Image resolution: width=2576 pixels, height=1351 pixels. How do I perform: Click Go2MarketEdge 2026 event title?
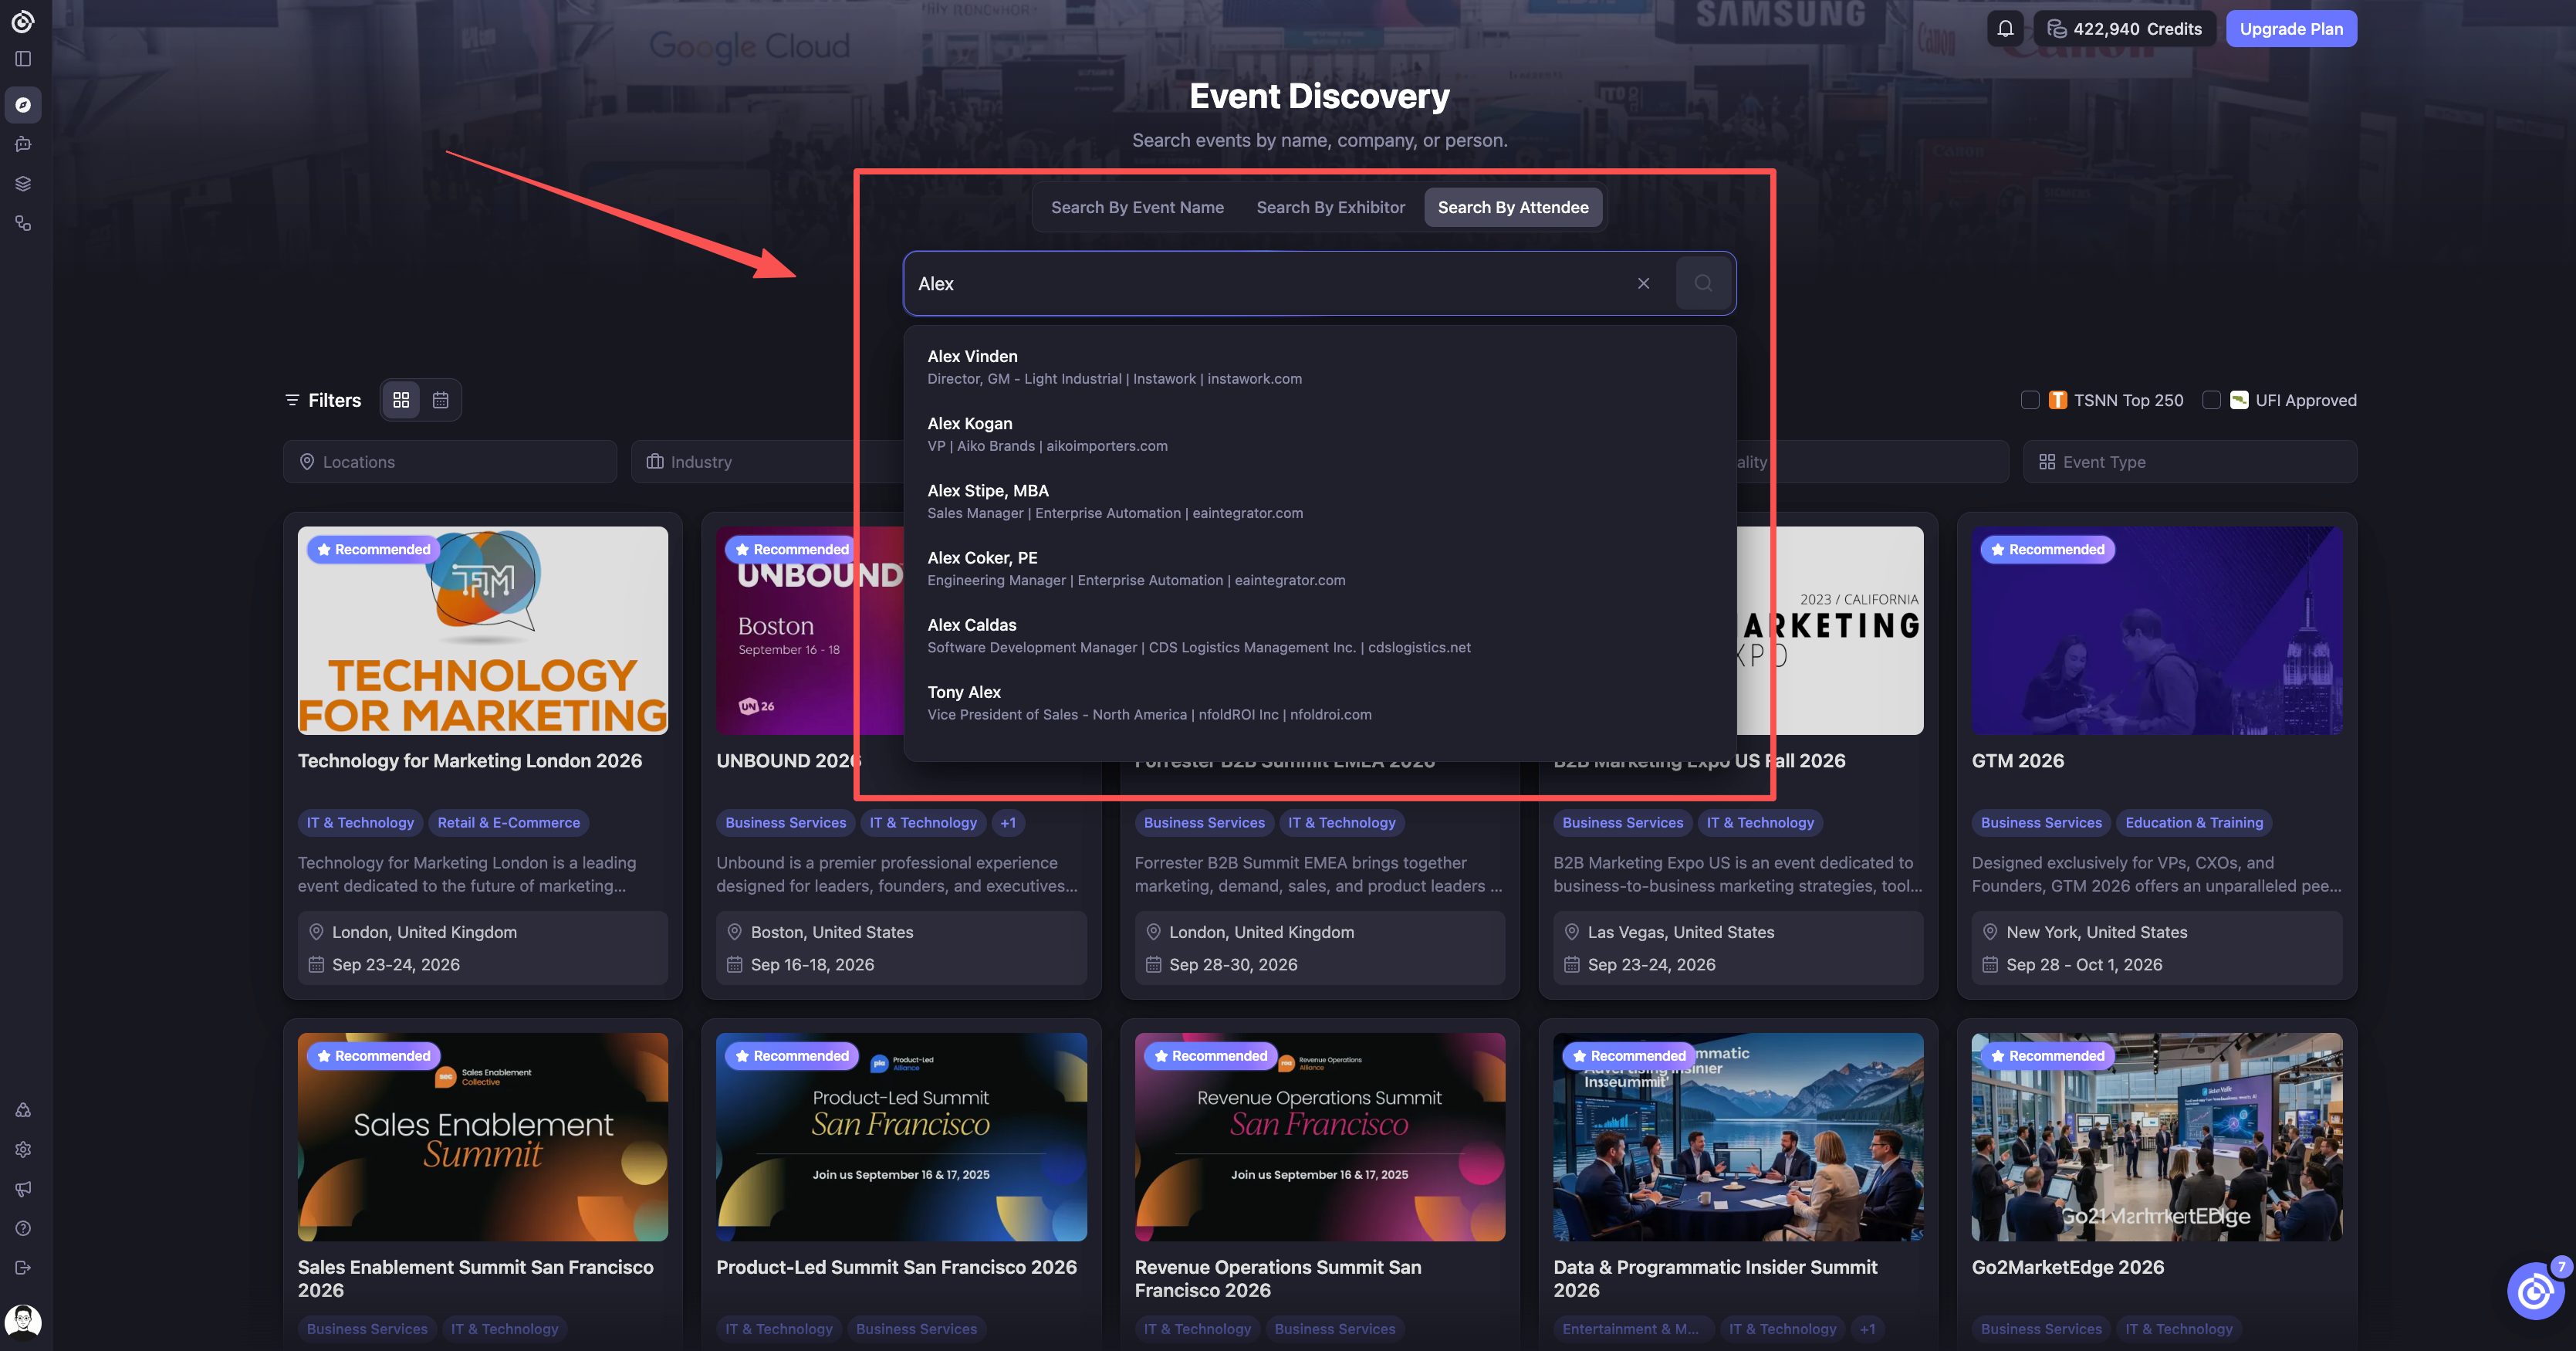point(2068,1267)
